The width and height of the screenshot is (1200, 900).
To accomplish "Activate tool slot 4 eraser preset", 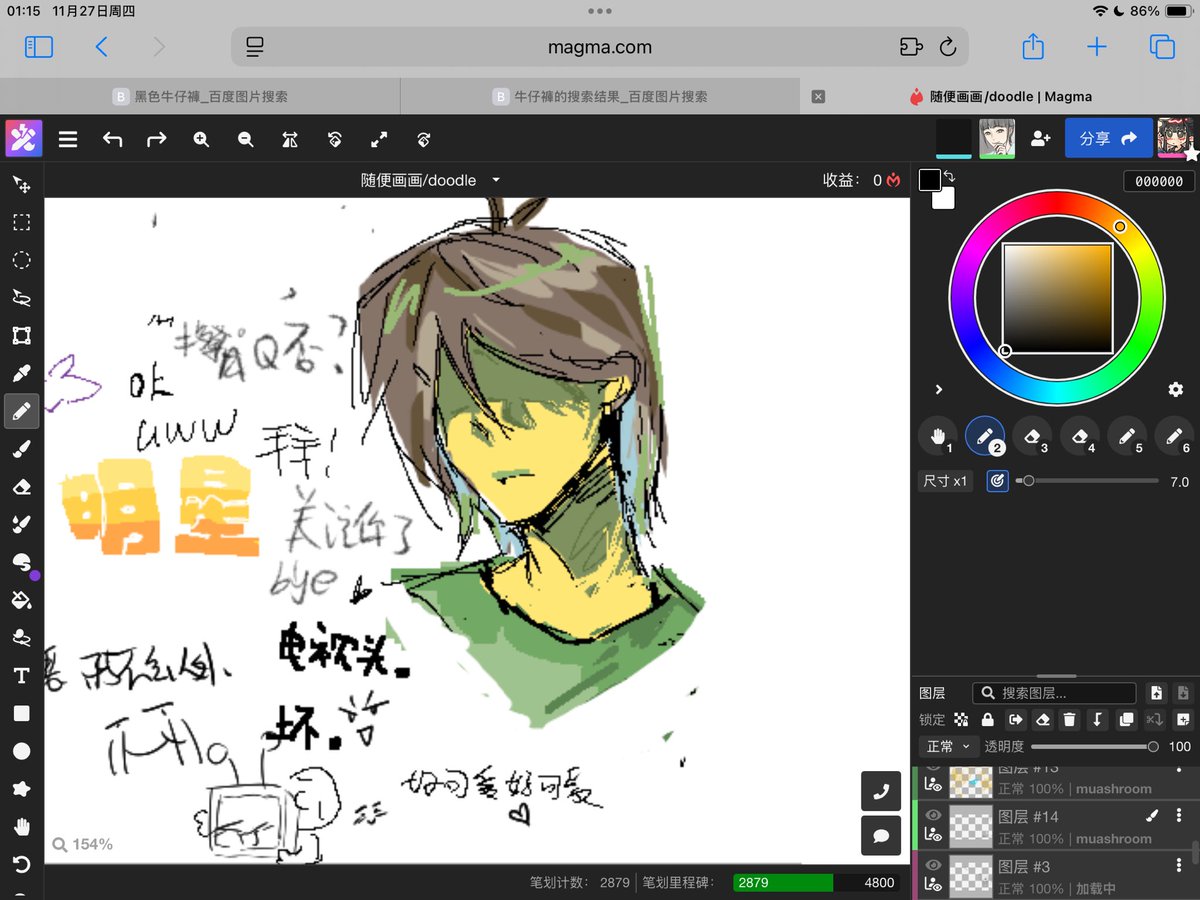I will pyautogui.click(x=1080, y=436).
